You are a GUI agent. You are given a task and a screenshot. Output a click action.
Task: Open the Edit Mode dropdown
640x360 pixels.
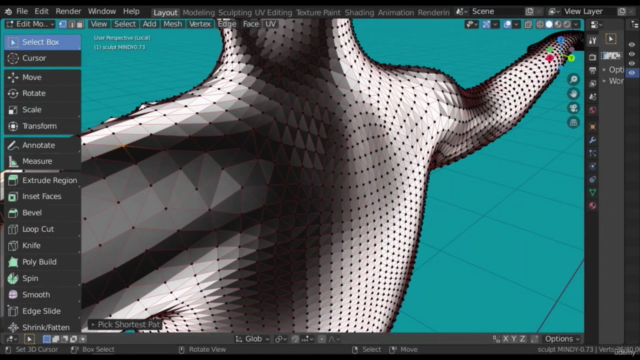pyautogui.click(x=30, y=24)
